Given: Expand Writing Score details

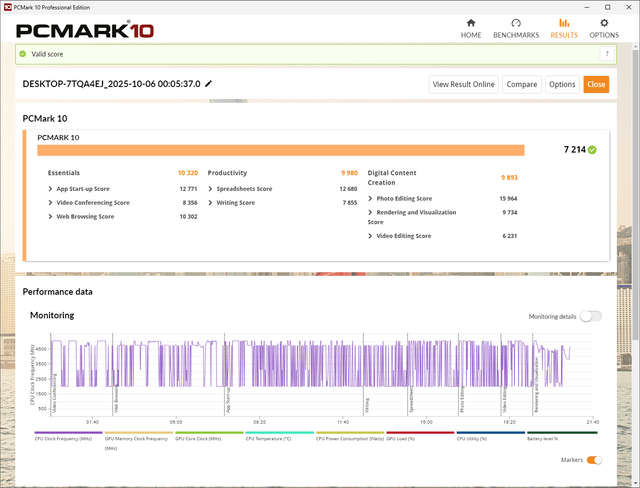Looking at the screenshot, I should (210, 203).
